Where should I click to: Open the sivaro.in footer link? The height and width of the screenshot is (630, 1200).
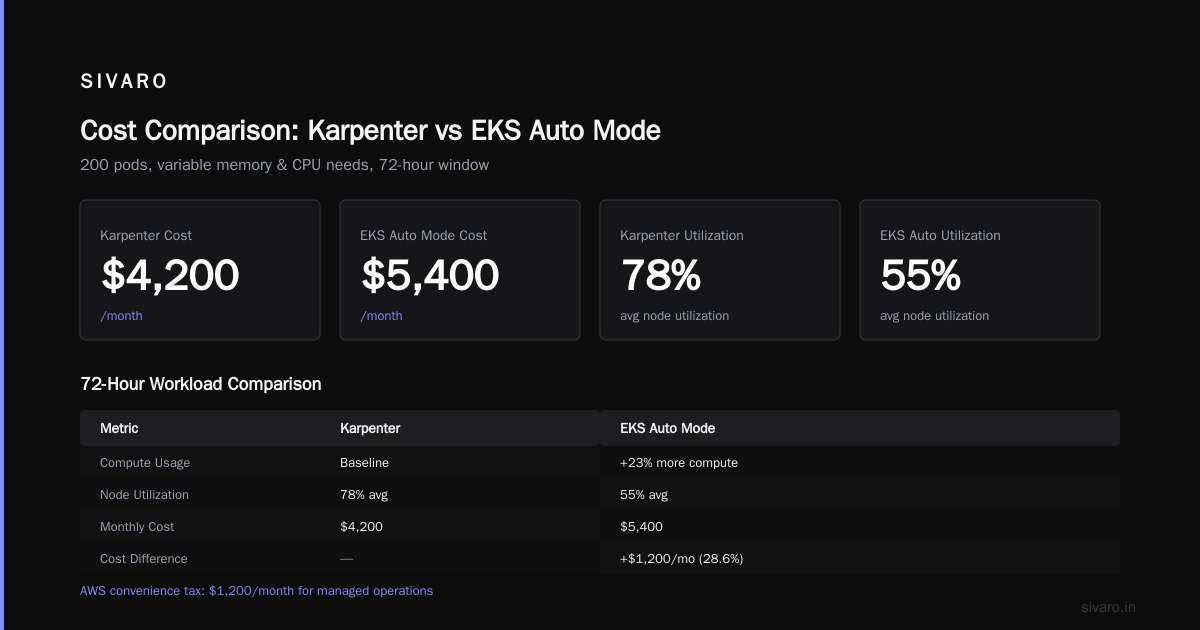tap(1109, 607)
